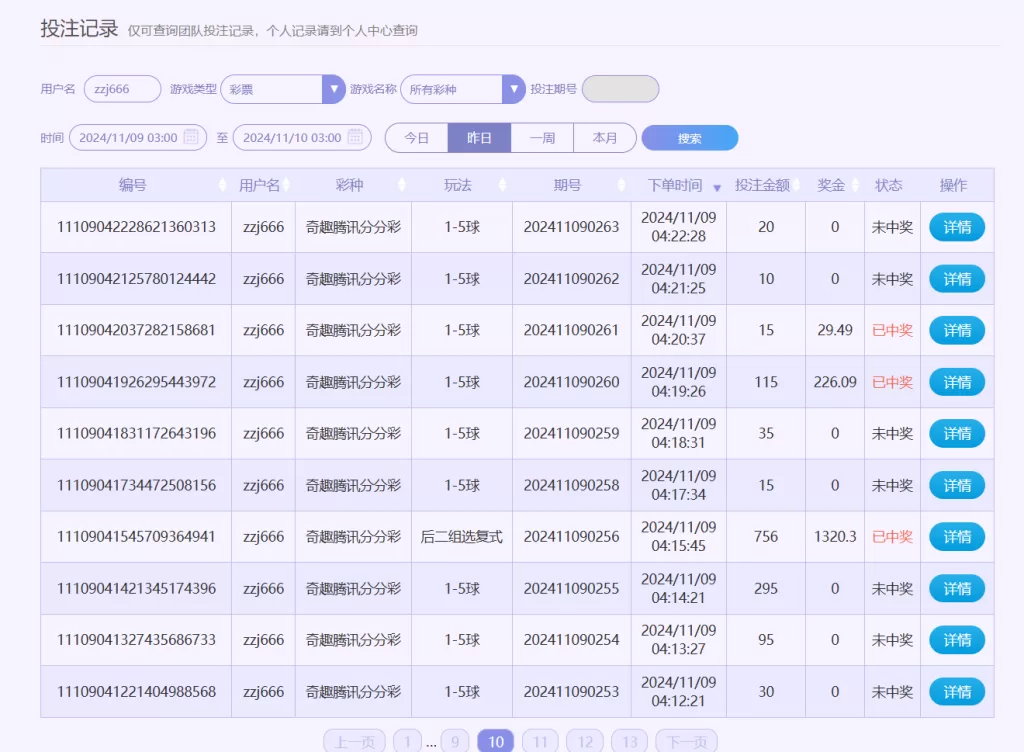Click the 后二组选复式 play type cell
The image size is (1024, 752).
[462, 537]
